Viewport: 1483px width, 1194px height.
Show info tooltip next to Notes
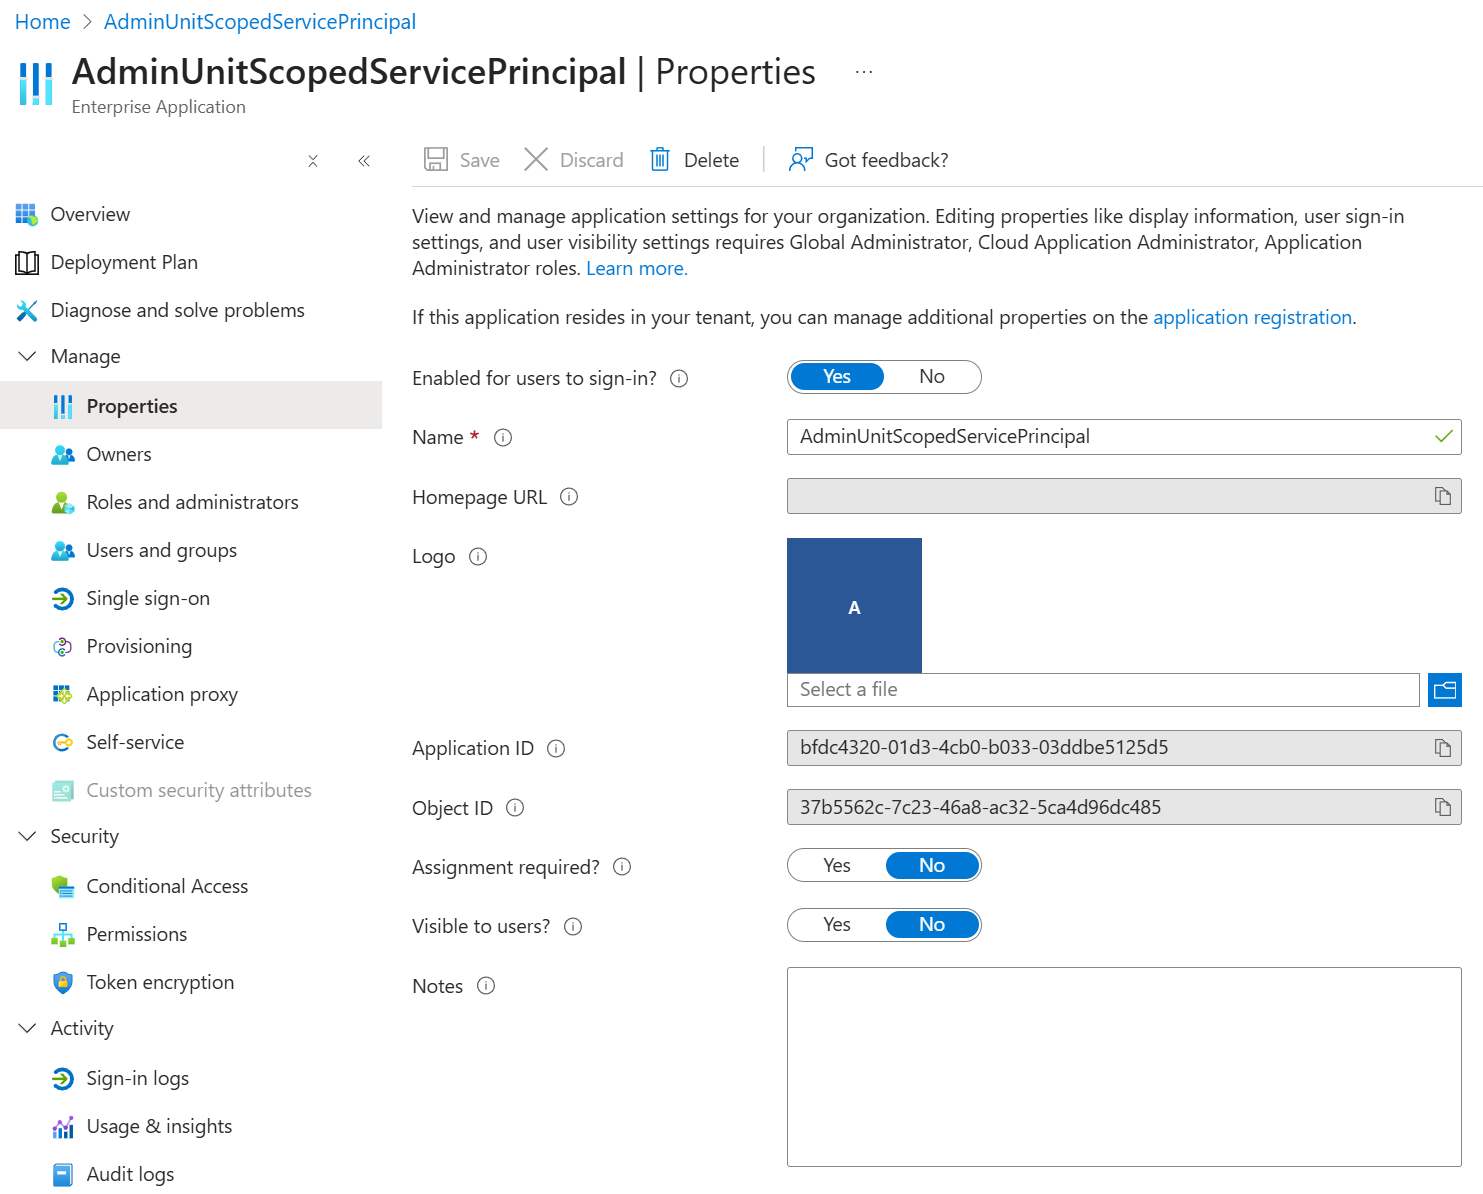[486, 986]
